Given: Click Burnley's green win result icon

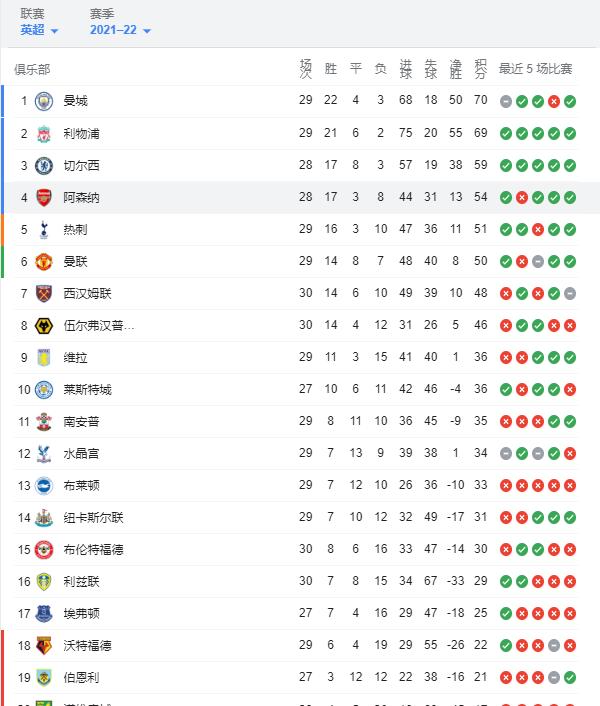Looking at the screenshot, I should (570, 678).
